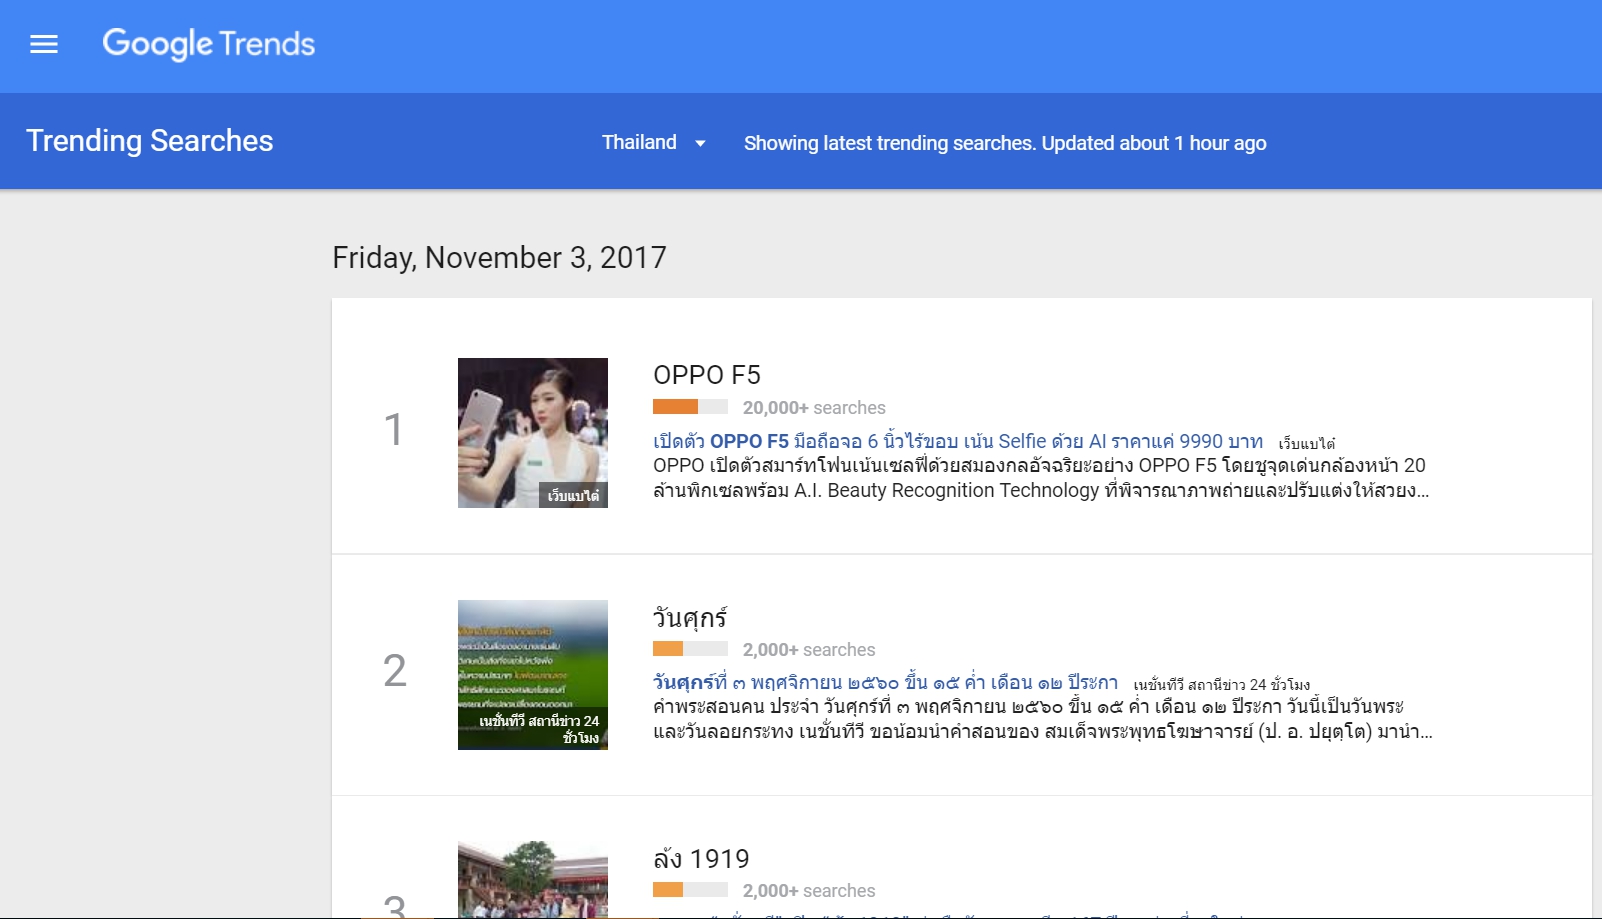Viewport: 1602px width, 919px height.
Task: Click the วันศุกร์ trend title
Action: click(x=689, y=617)
